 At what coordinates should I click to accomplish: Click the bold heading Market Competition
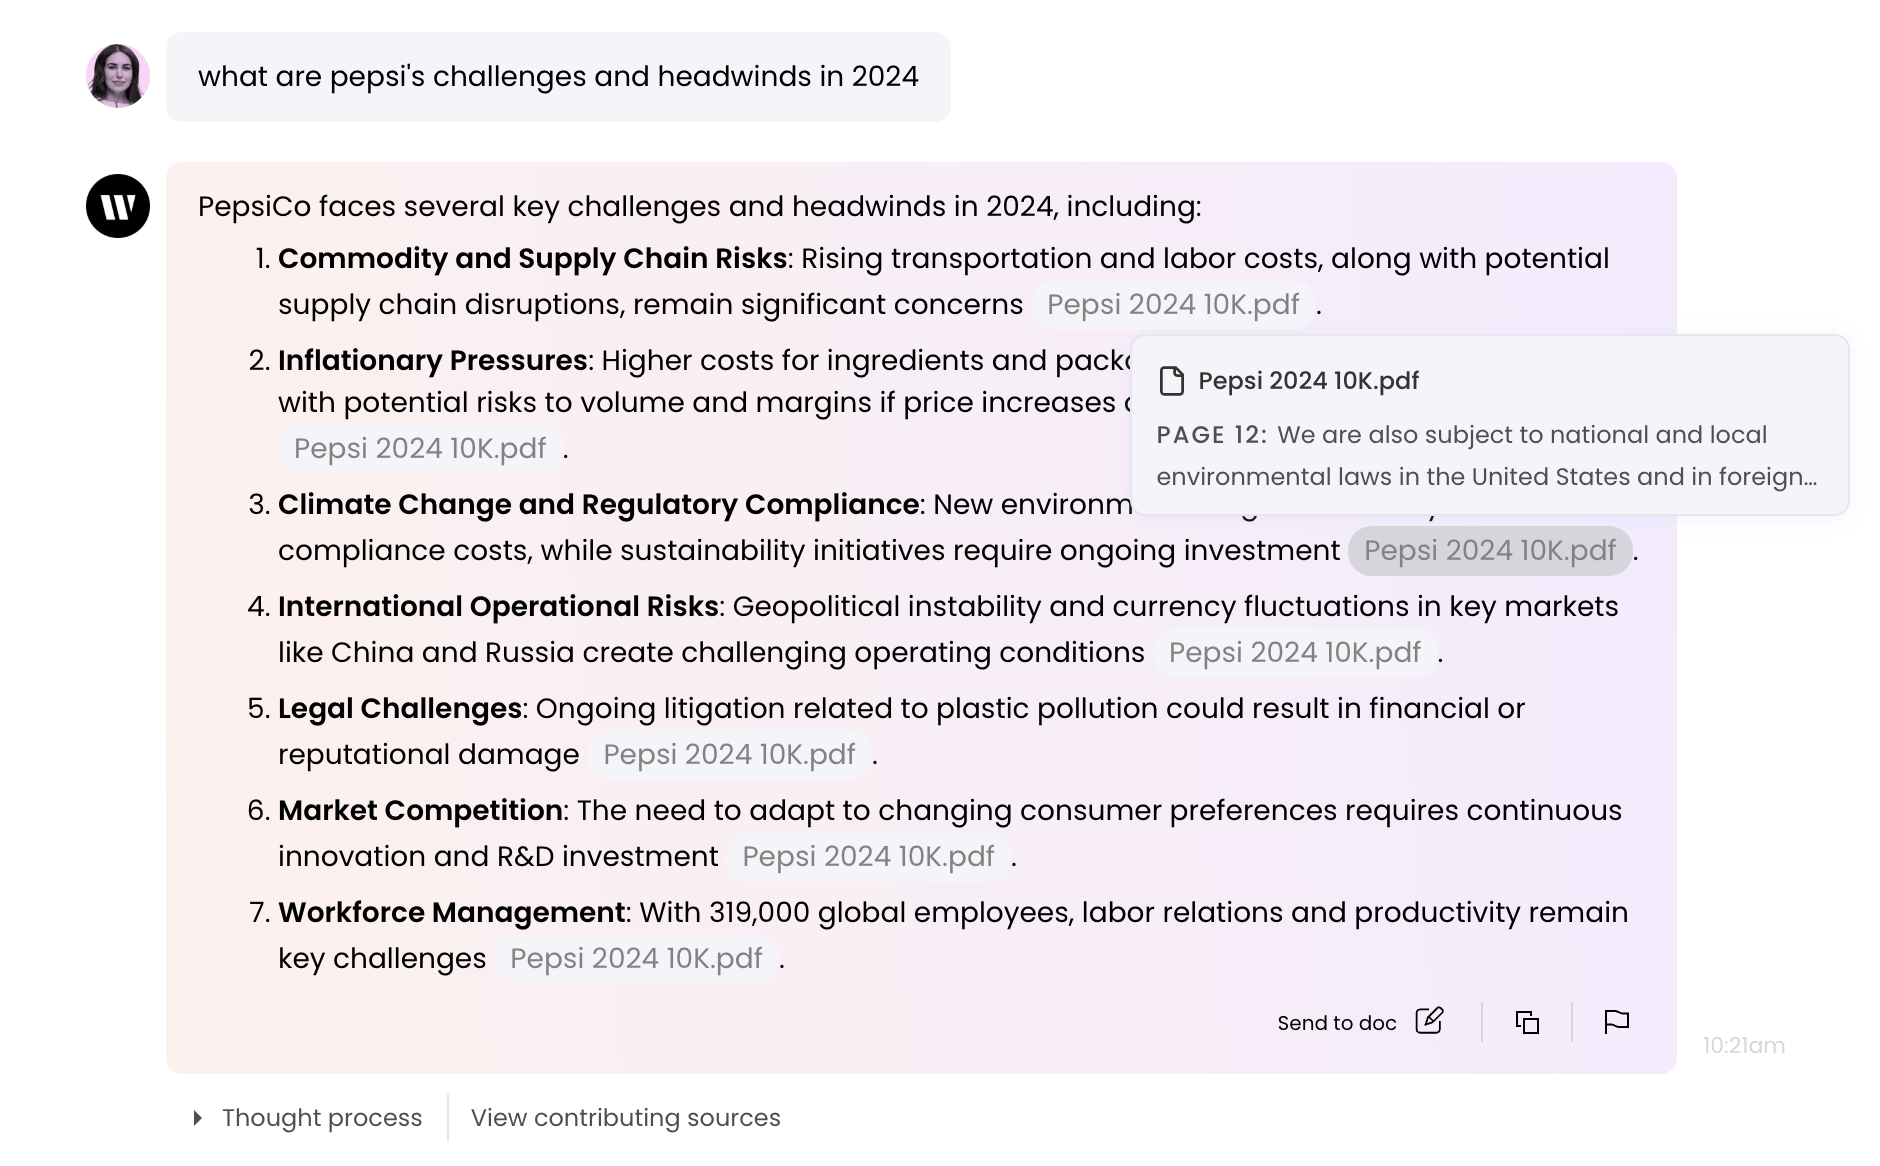[x=420, y=810]
